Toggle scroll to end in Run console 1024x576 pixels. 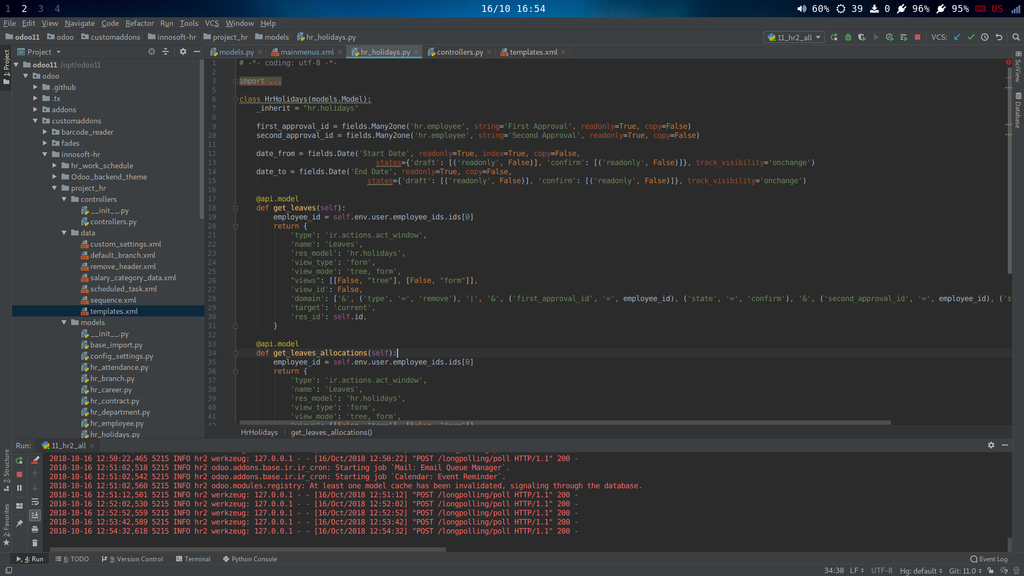coord(35,515)
